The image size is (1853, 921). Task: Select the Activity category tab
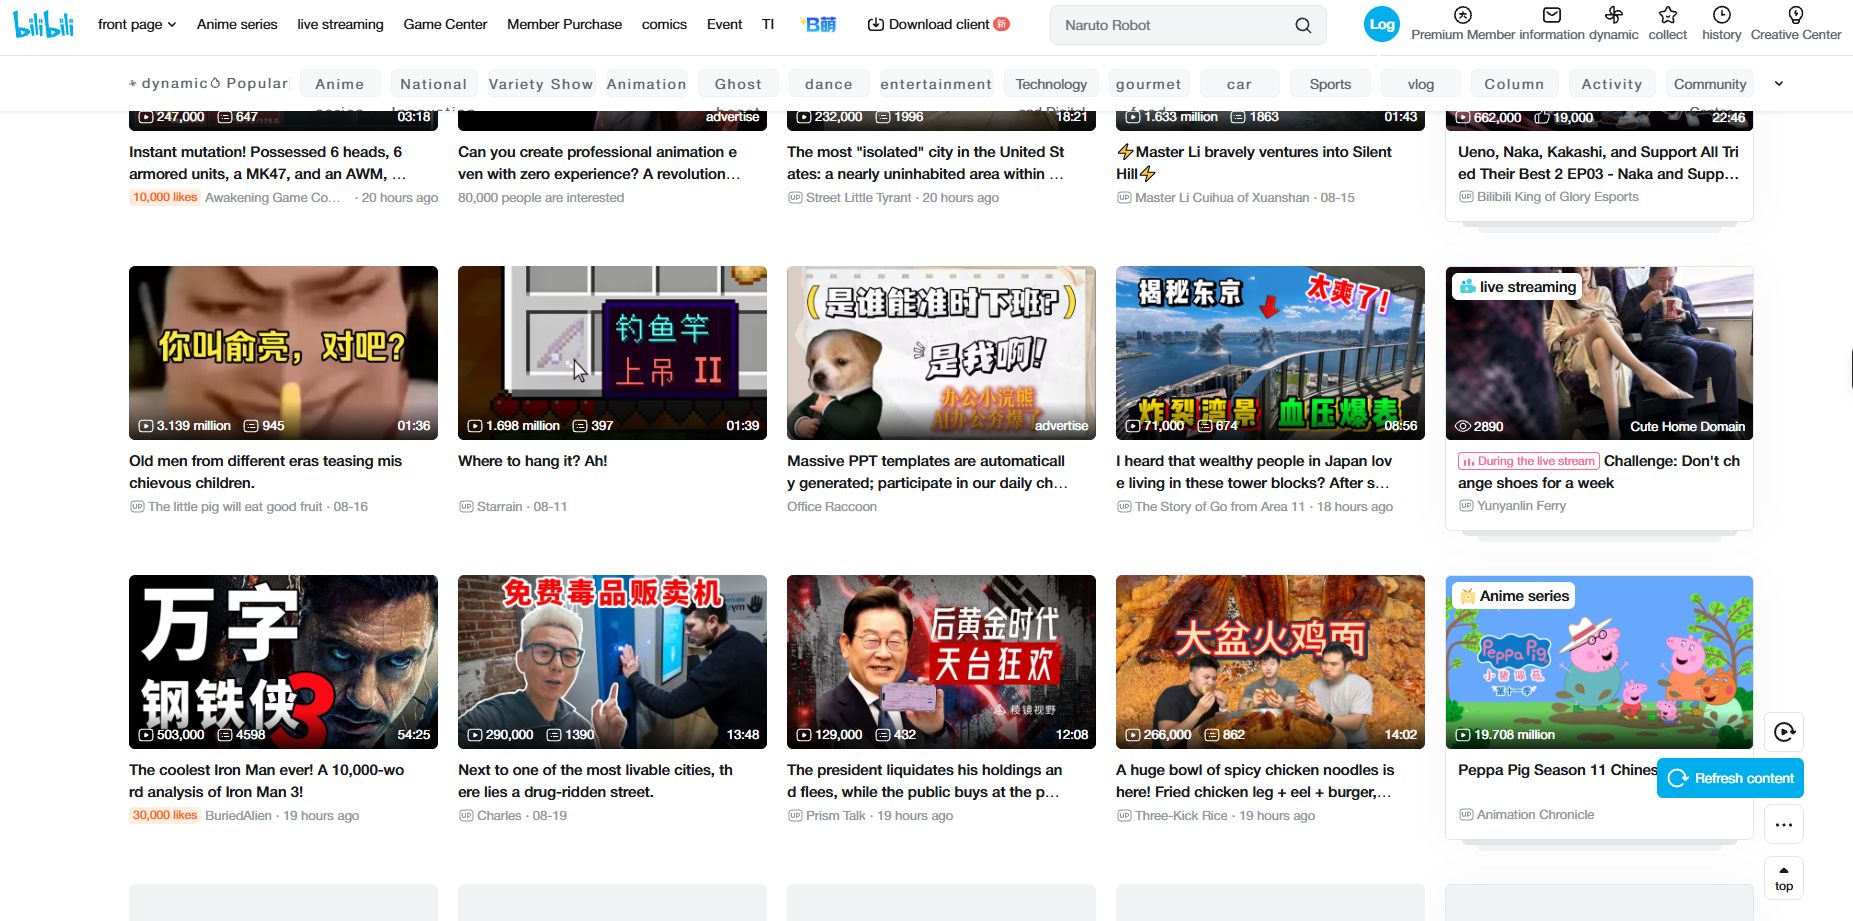click(1612, 84)
